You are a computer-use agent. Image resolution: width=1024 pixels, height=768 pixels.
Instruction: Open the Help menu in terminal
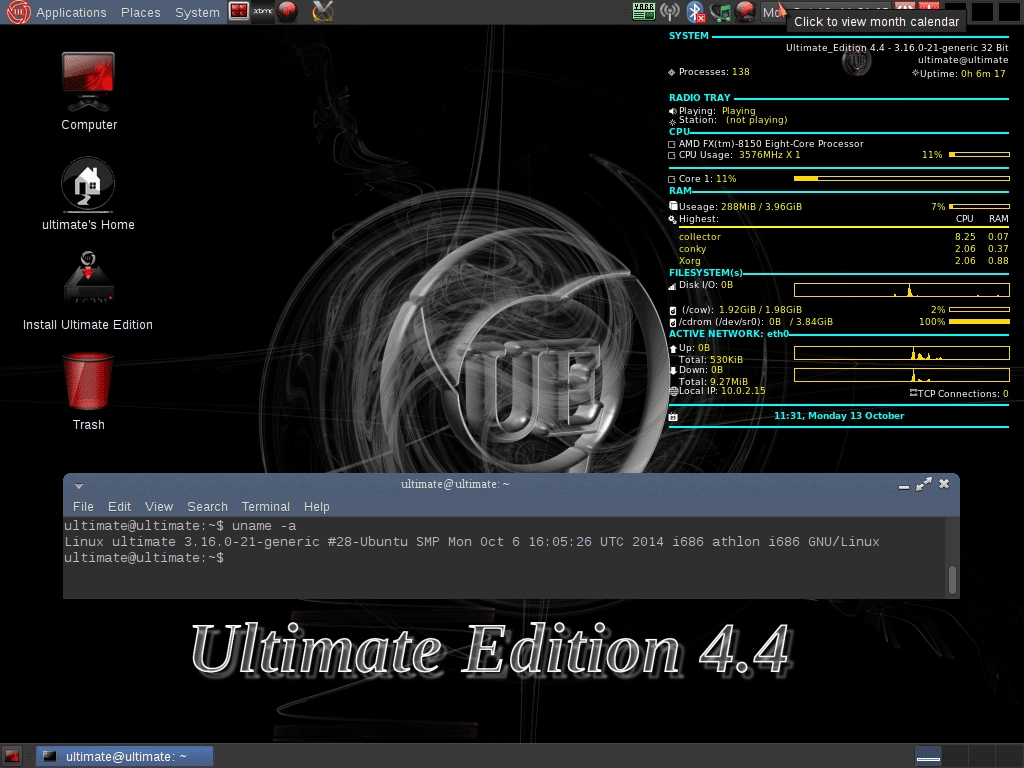(x=317, y=507)
